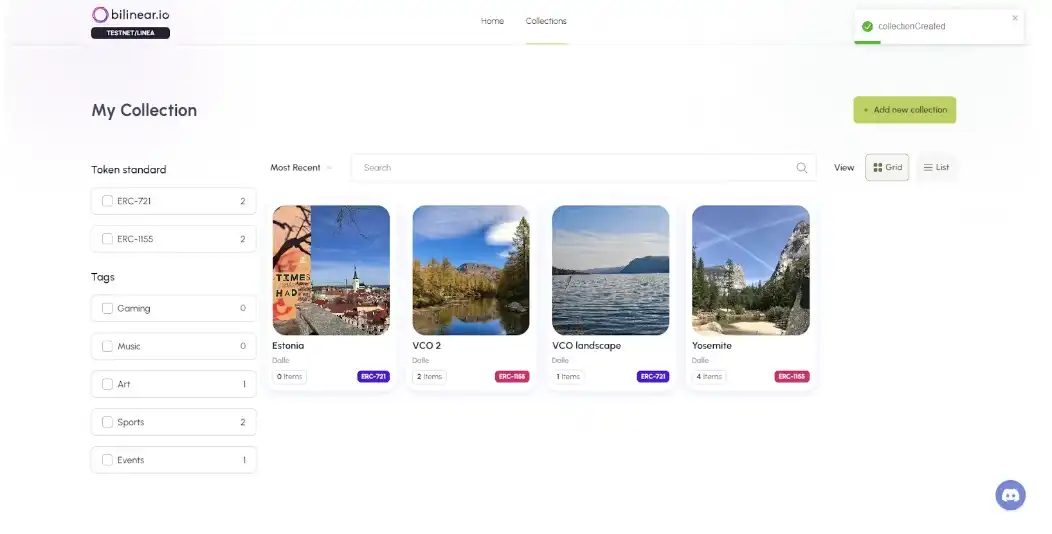Enable the Sports tag filter

click(107, 422)
